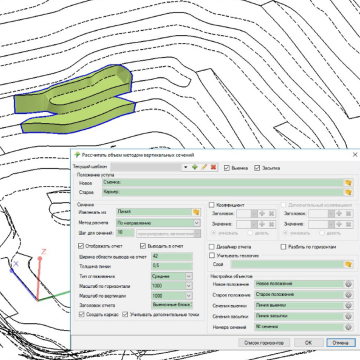Click pencil icon to edit current template

pos(204,167)
